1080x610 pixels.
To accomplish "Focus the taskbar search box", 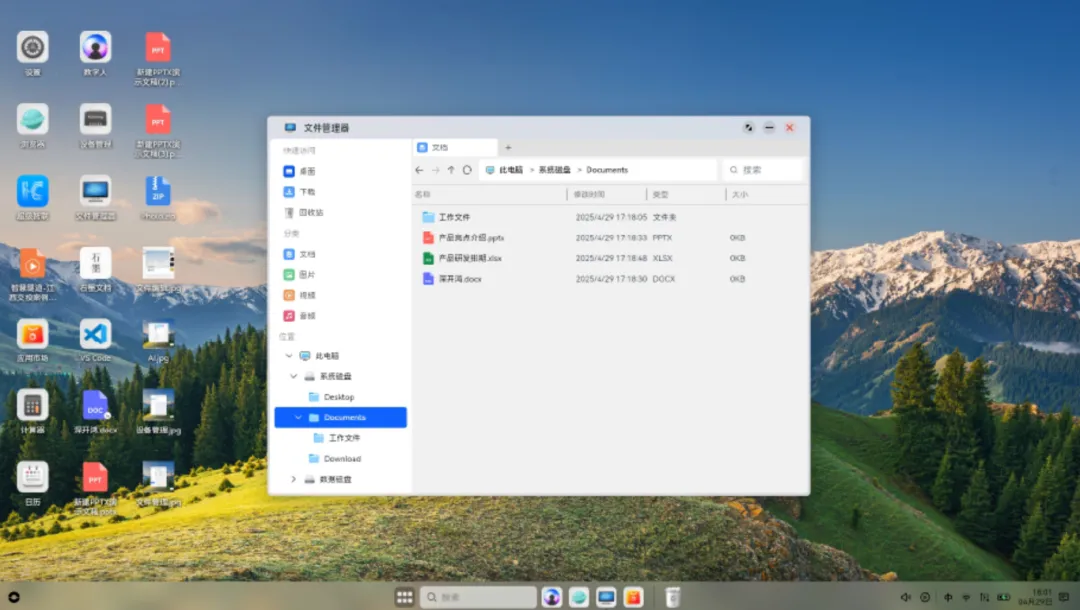I will point(479,597).
